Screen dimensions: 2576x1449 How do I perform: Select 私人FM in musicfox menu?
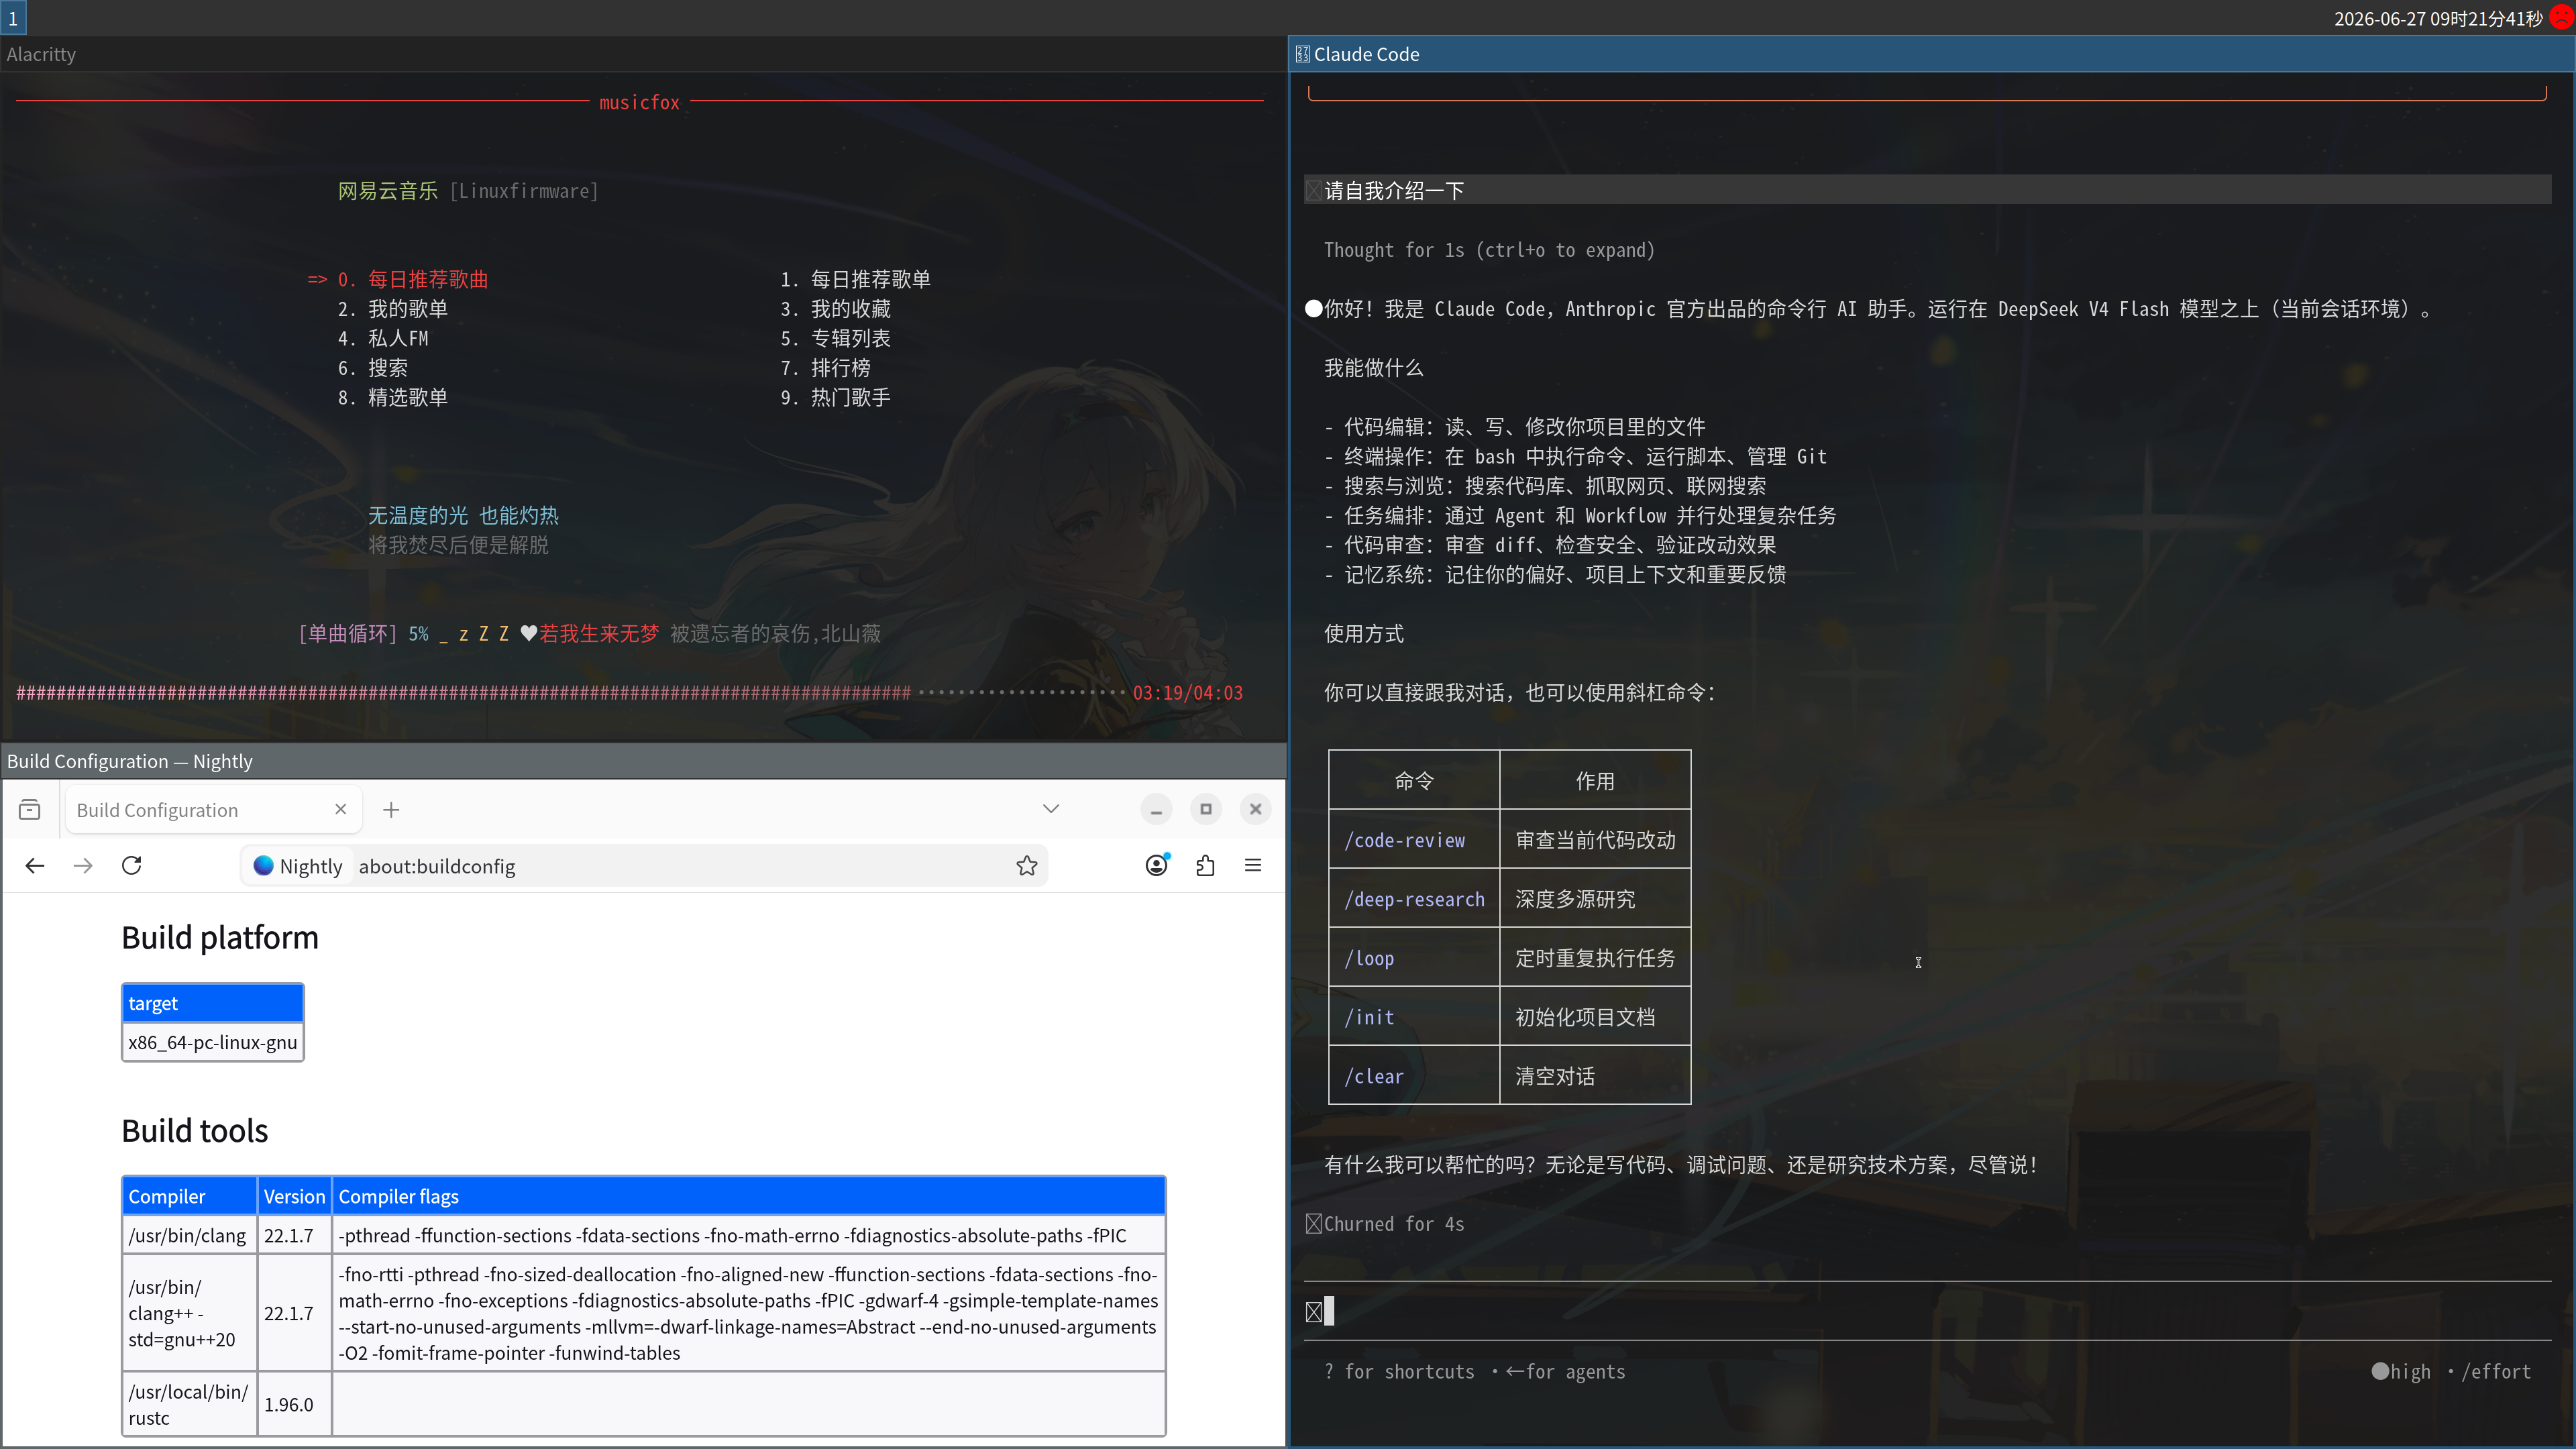point(383,338)
